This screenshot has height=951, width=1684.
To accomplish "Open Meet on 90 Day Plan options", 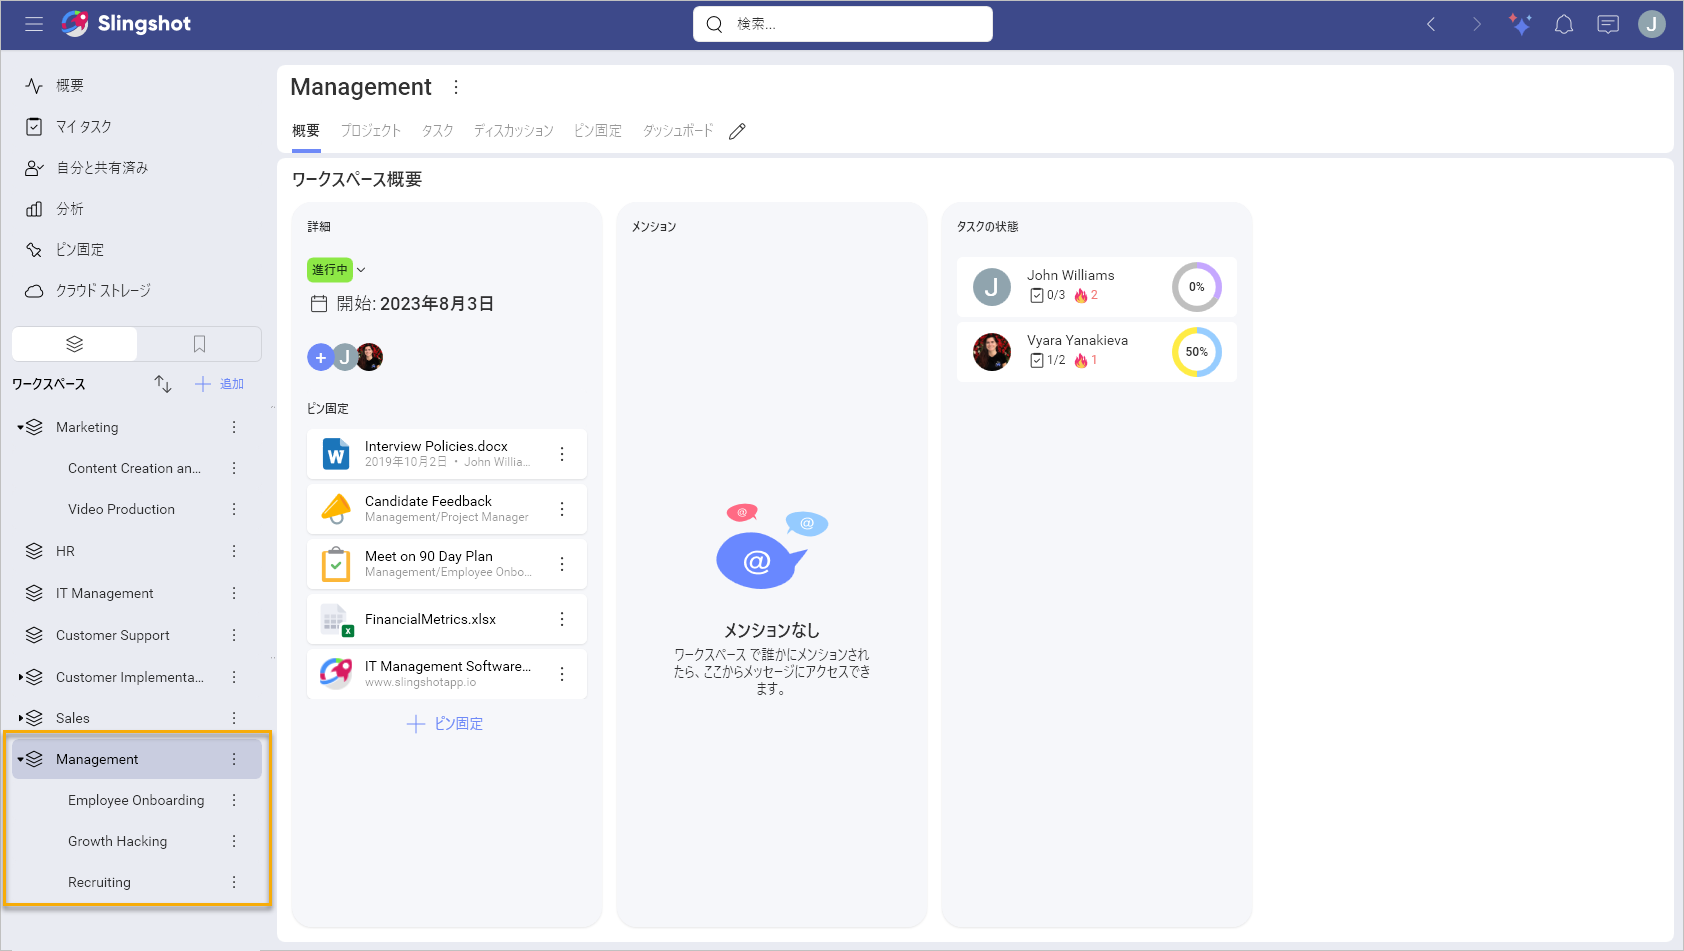I will [562, 564].
